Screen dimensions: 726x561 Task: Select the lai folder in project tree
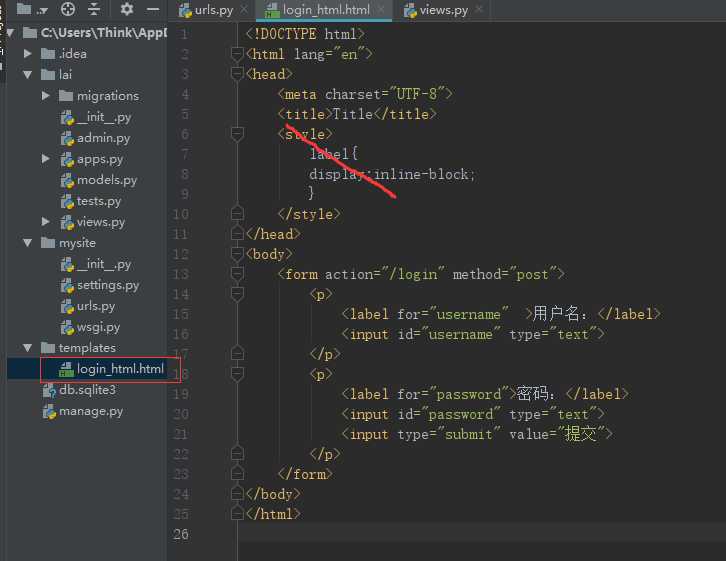[x=56, y=75]
